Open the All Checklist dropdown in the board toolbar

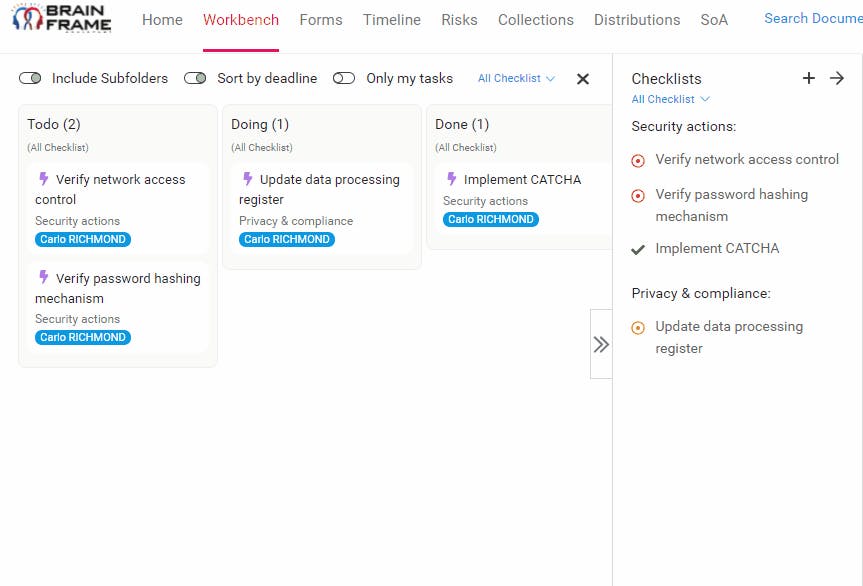click(516, 78)
